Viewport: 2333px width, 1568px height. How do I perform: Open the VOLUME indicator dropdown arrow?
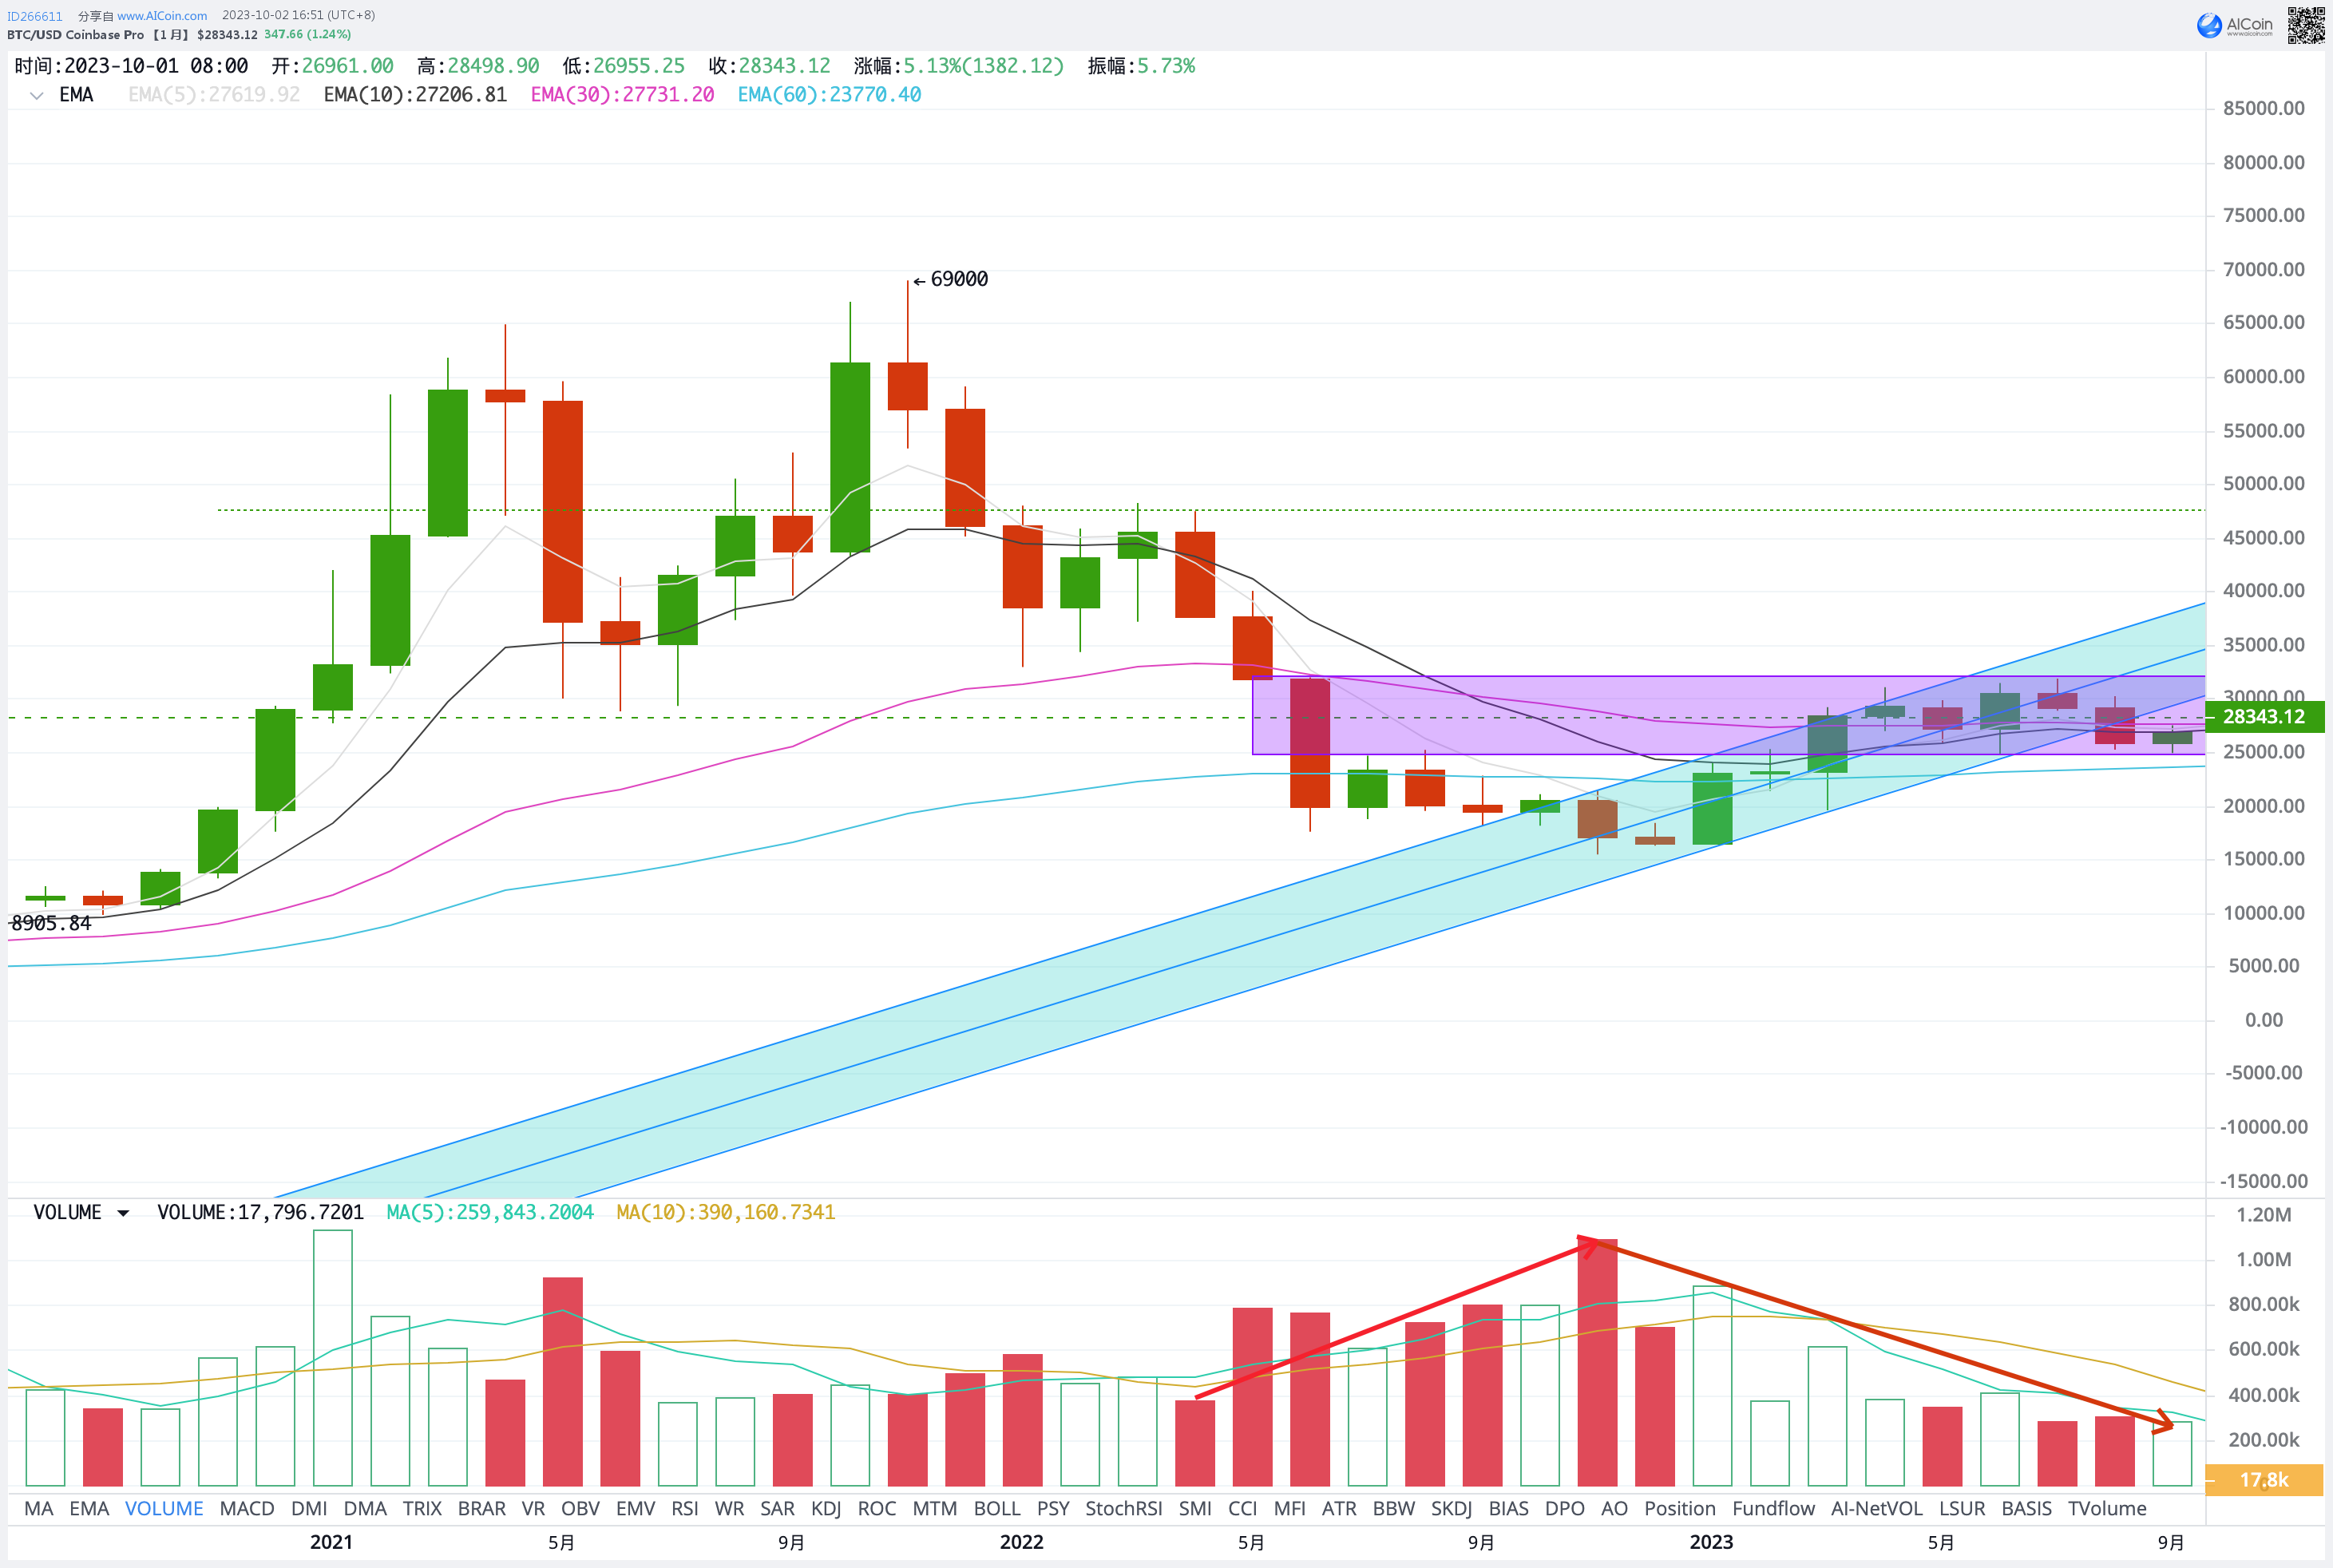click(123, 1213)
